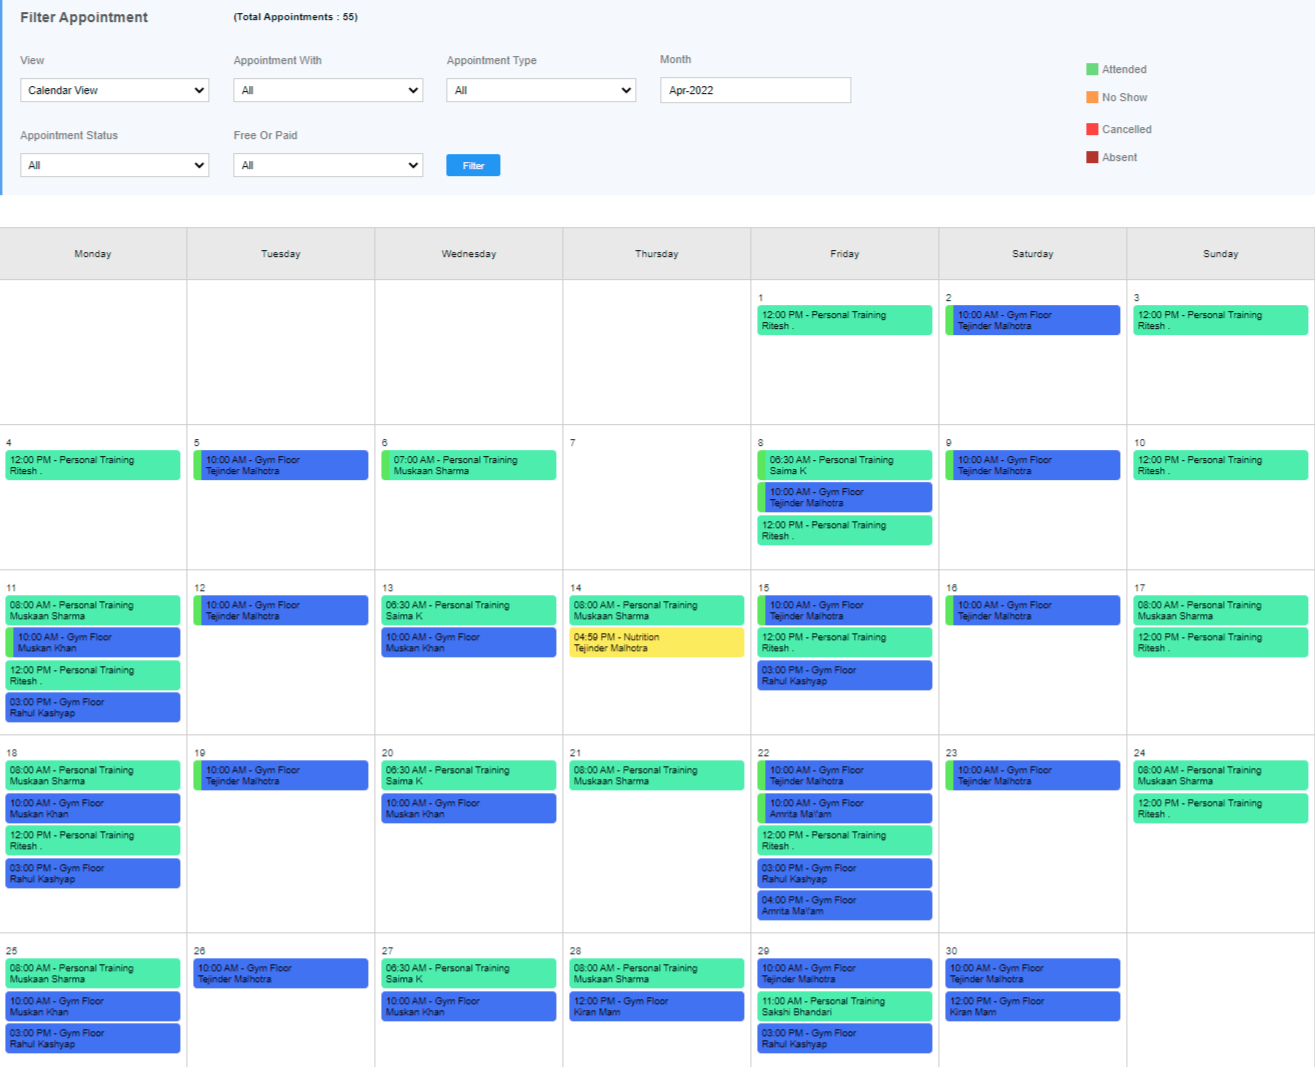Screen dimensions: 1315x1067
Task: Open April 4 Personal Training with Ritesh
Action: pyautogui.click(x=93, y=465)
